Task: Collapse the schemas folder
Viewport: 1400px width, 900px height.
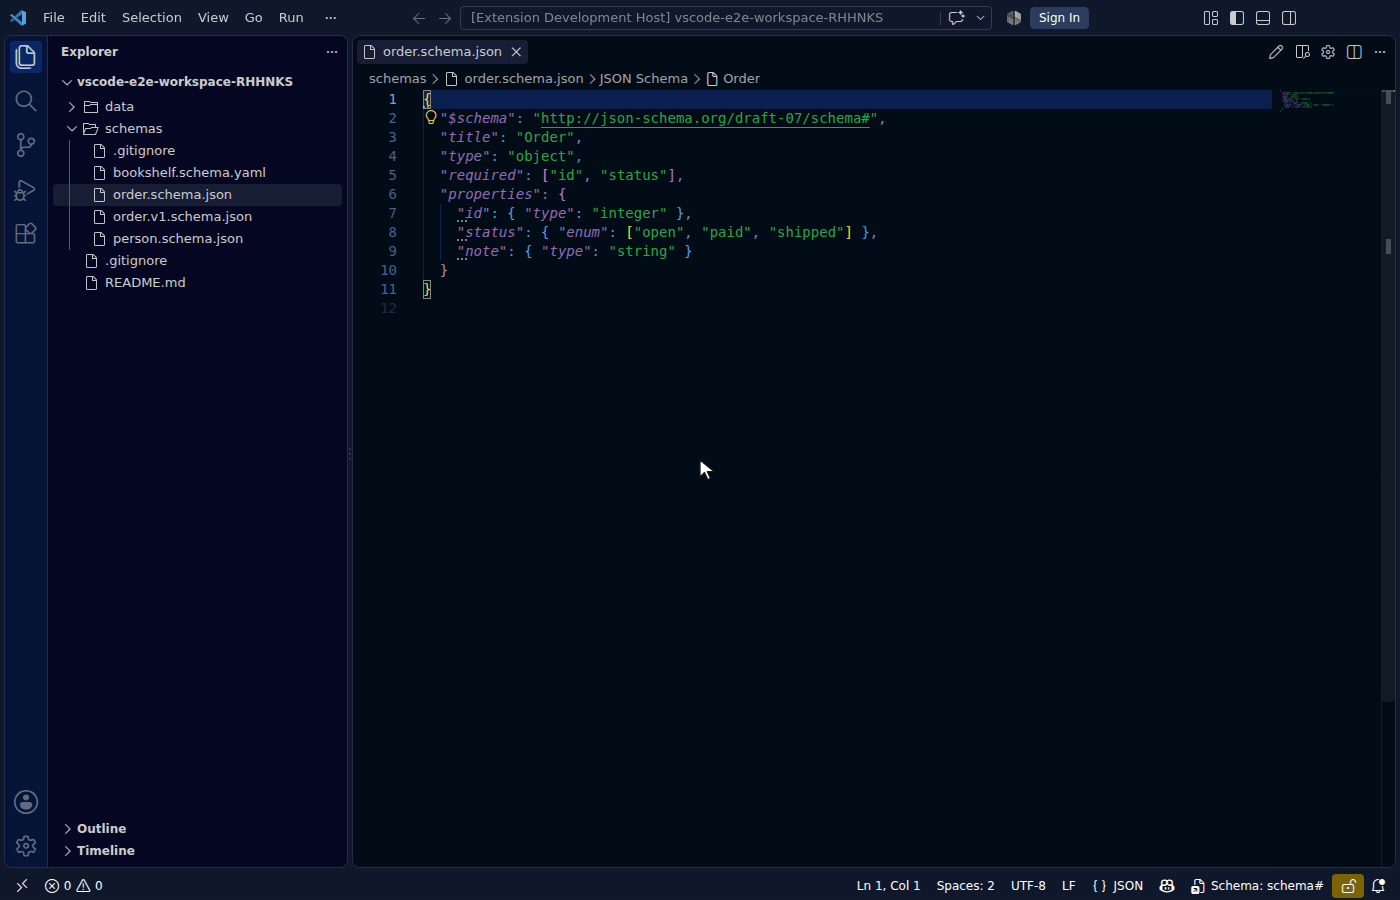Action: click(72, 129)
